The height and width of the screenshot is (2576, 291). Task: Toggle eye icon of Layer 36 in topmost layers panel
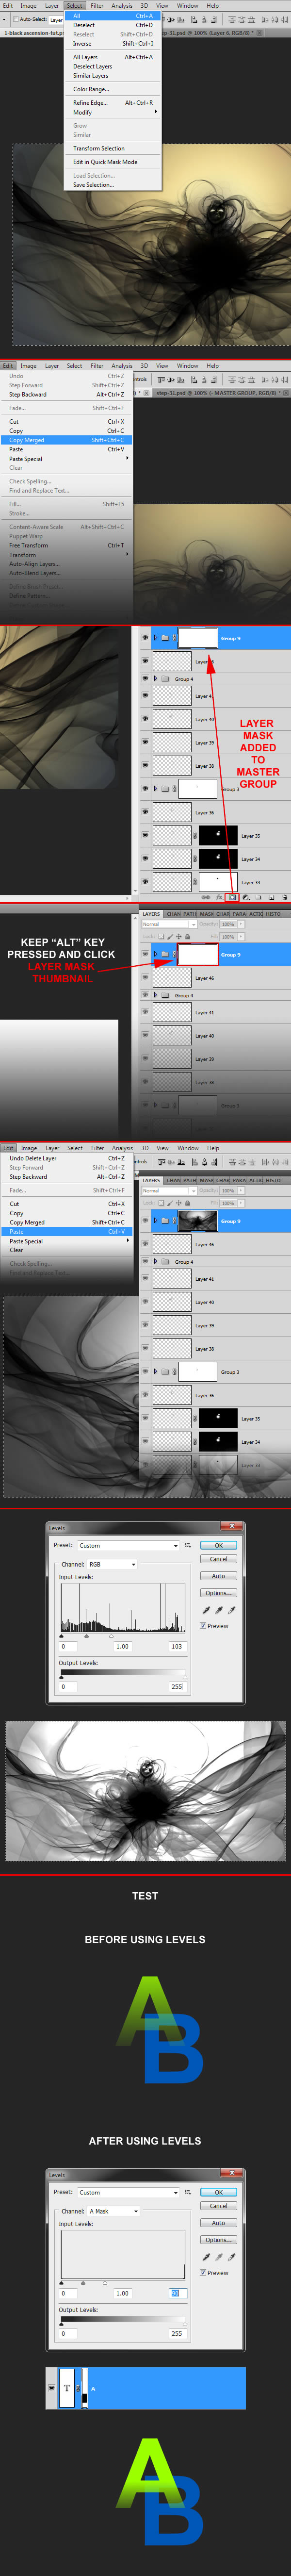coord(145,812)
